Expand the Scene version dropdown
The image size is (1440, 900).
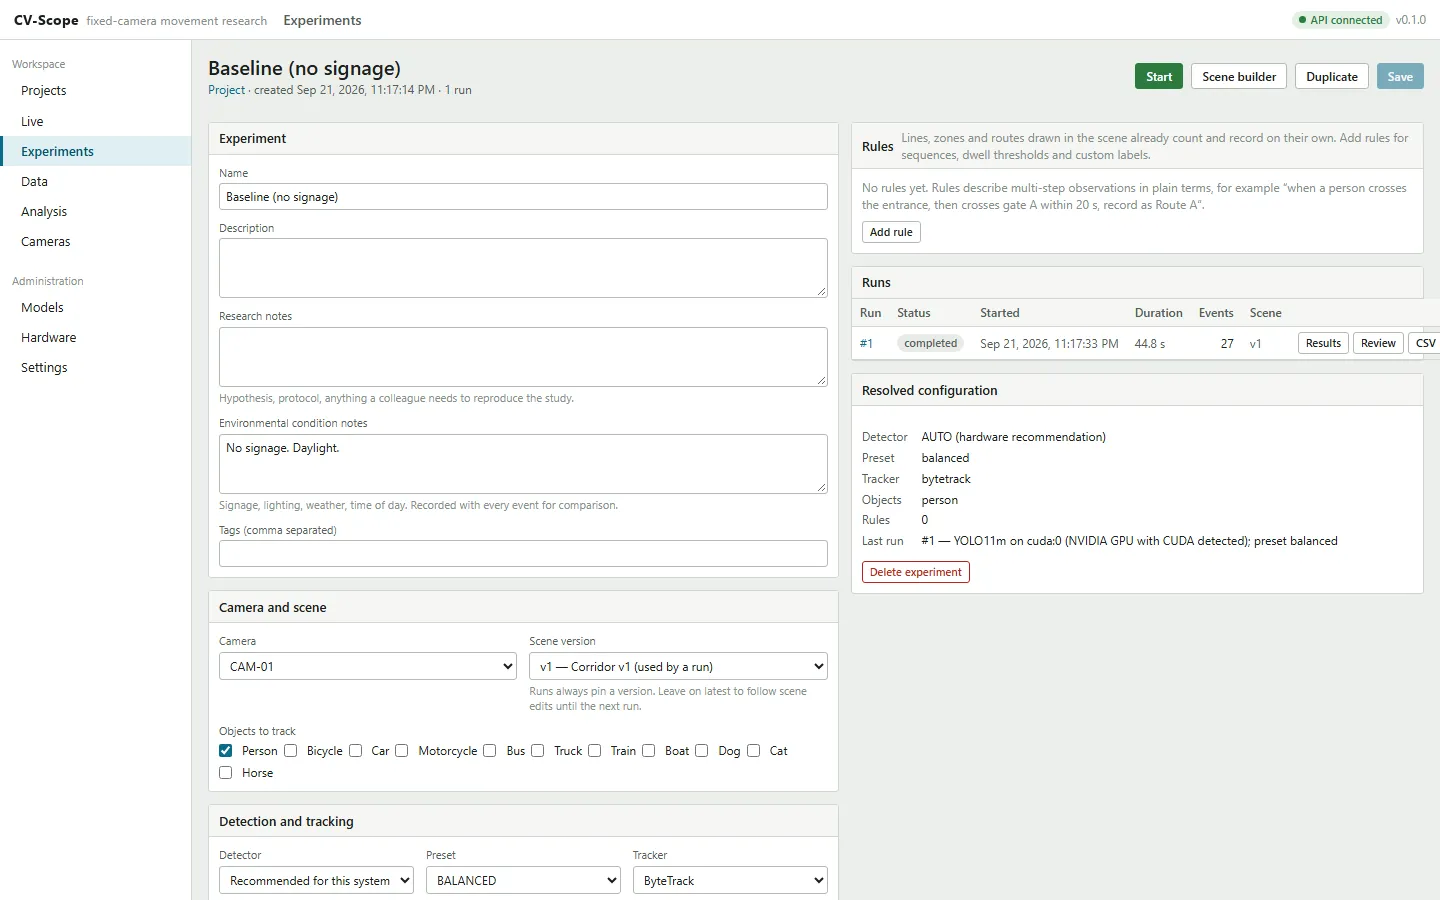pyautogui.click(x=678, y=666)
